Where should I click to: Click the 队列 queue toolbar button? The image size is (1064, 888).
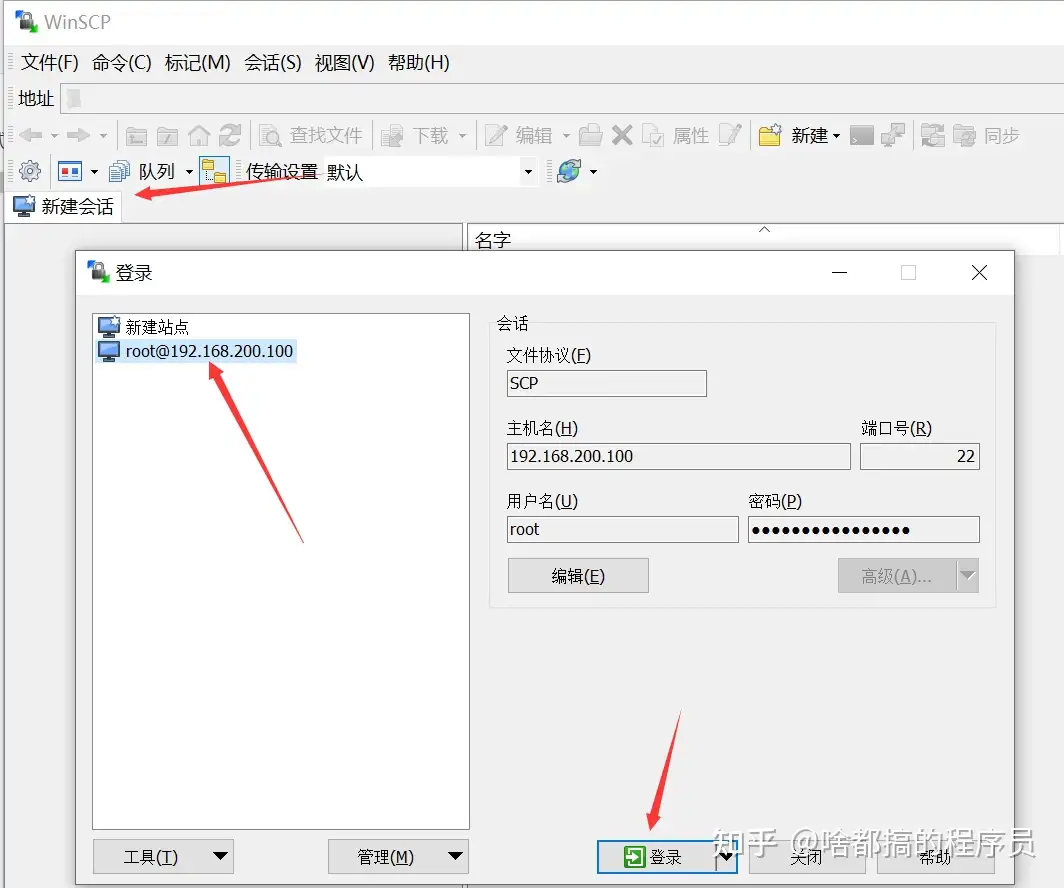coord(142,172)
